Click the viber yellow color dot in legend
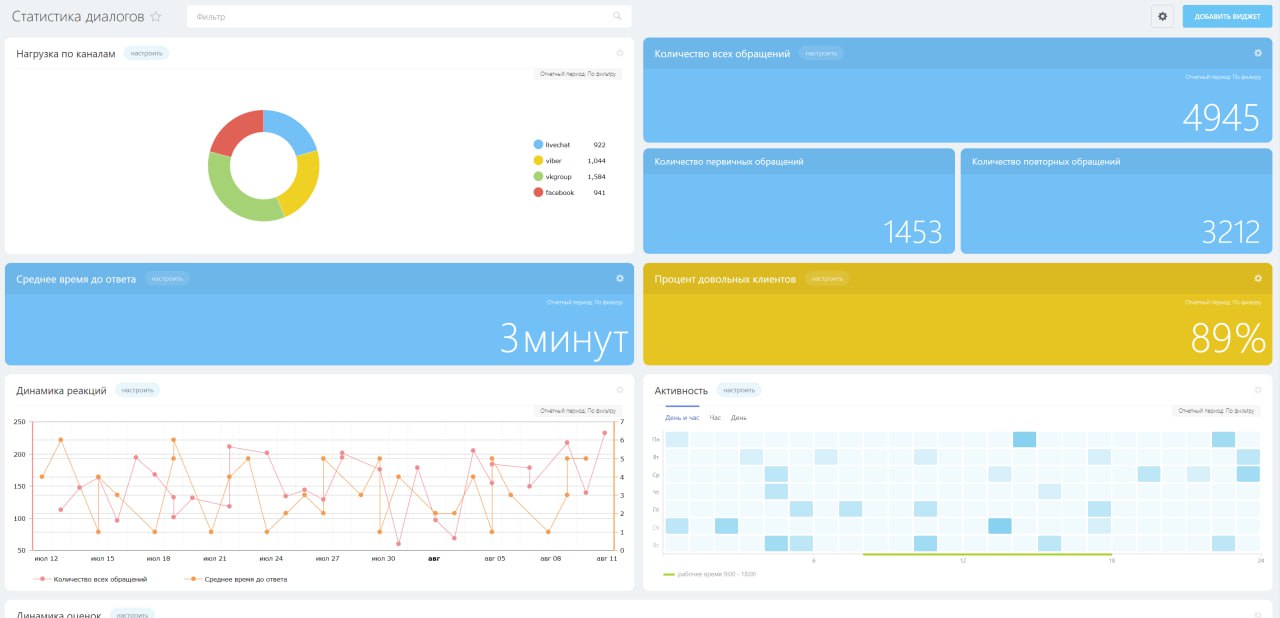 click(x=538, y=161)
